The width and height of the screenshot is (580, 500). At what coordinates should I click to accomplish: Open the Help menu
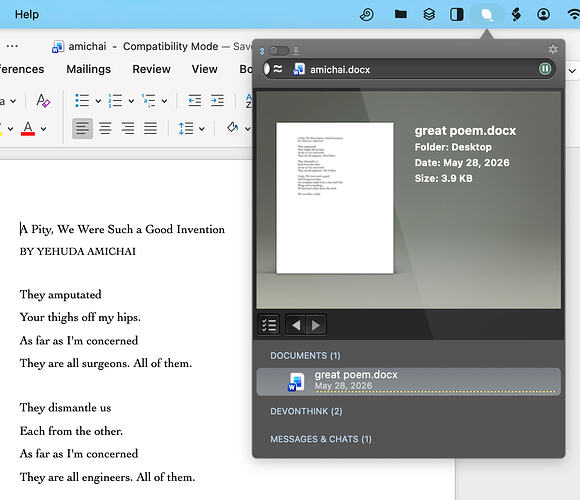[27, 14]
